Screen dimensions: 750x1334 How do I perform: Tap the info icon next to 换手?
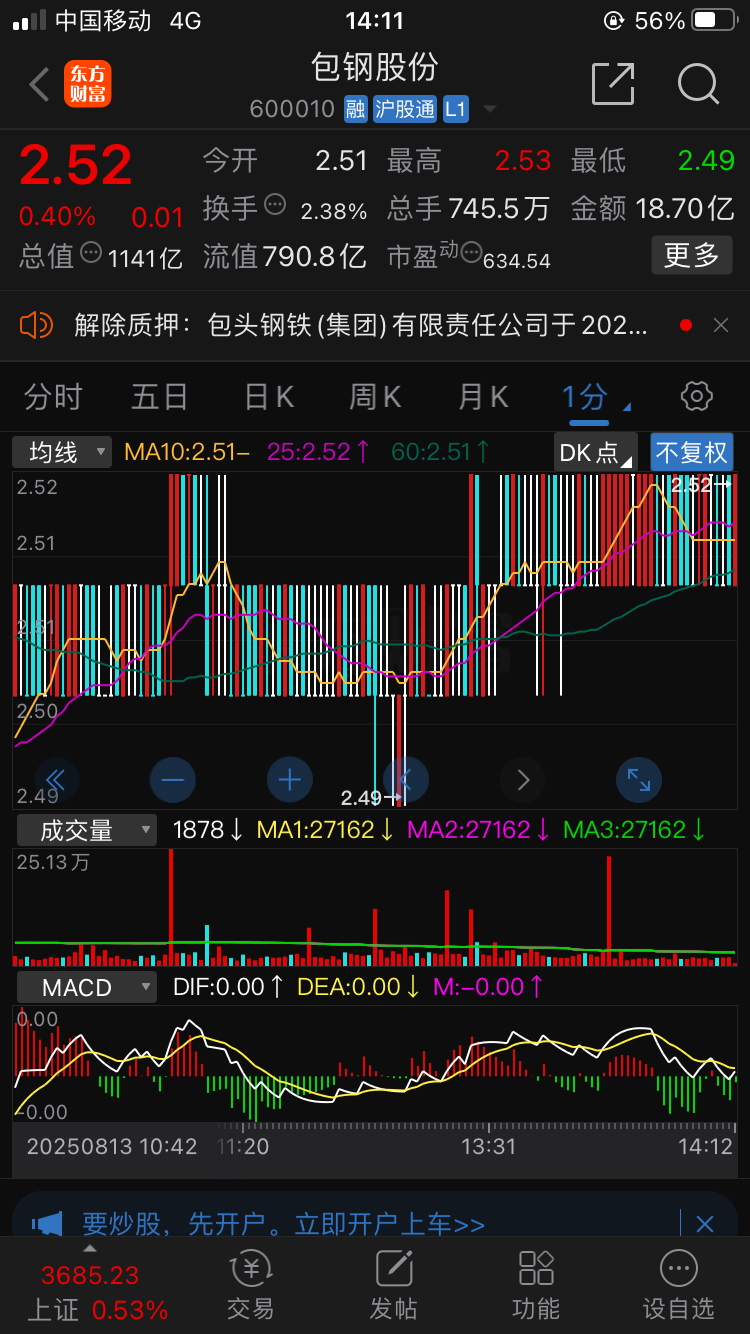[x=275, y=205]
